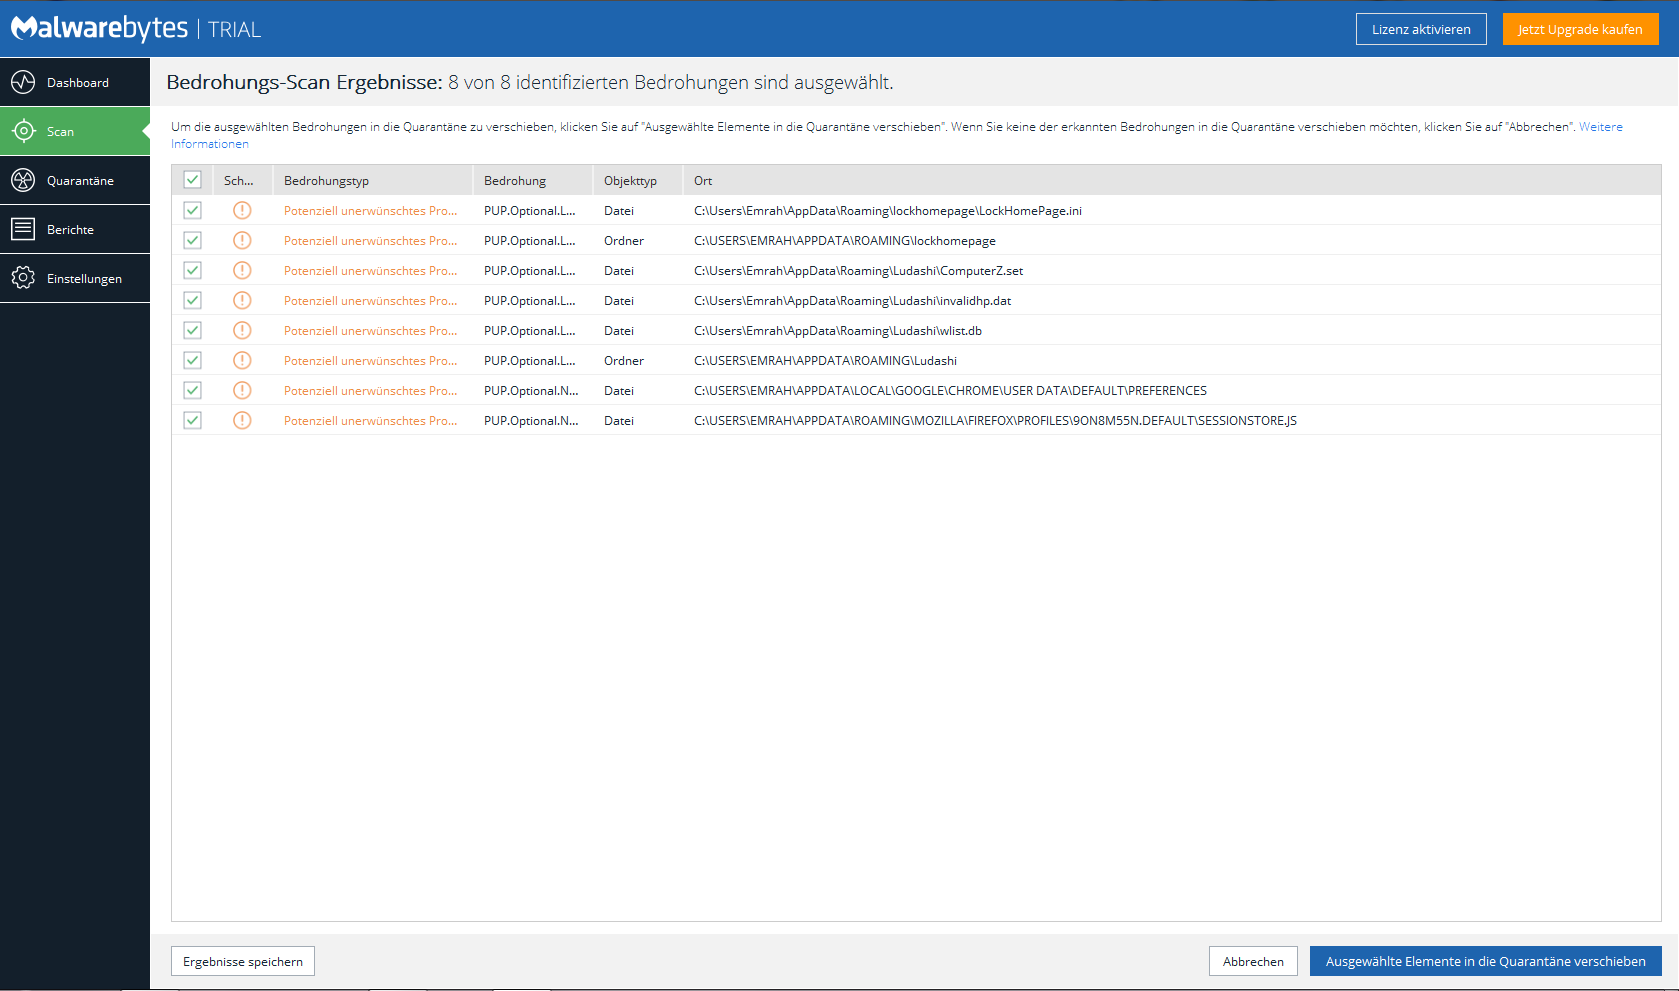Uncheck the Chrome PREFERENCES threat checkbox
This screenshot has height=991, width=1679.
[193, 390]
